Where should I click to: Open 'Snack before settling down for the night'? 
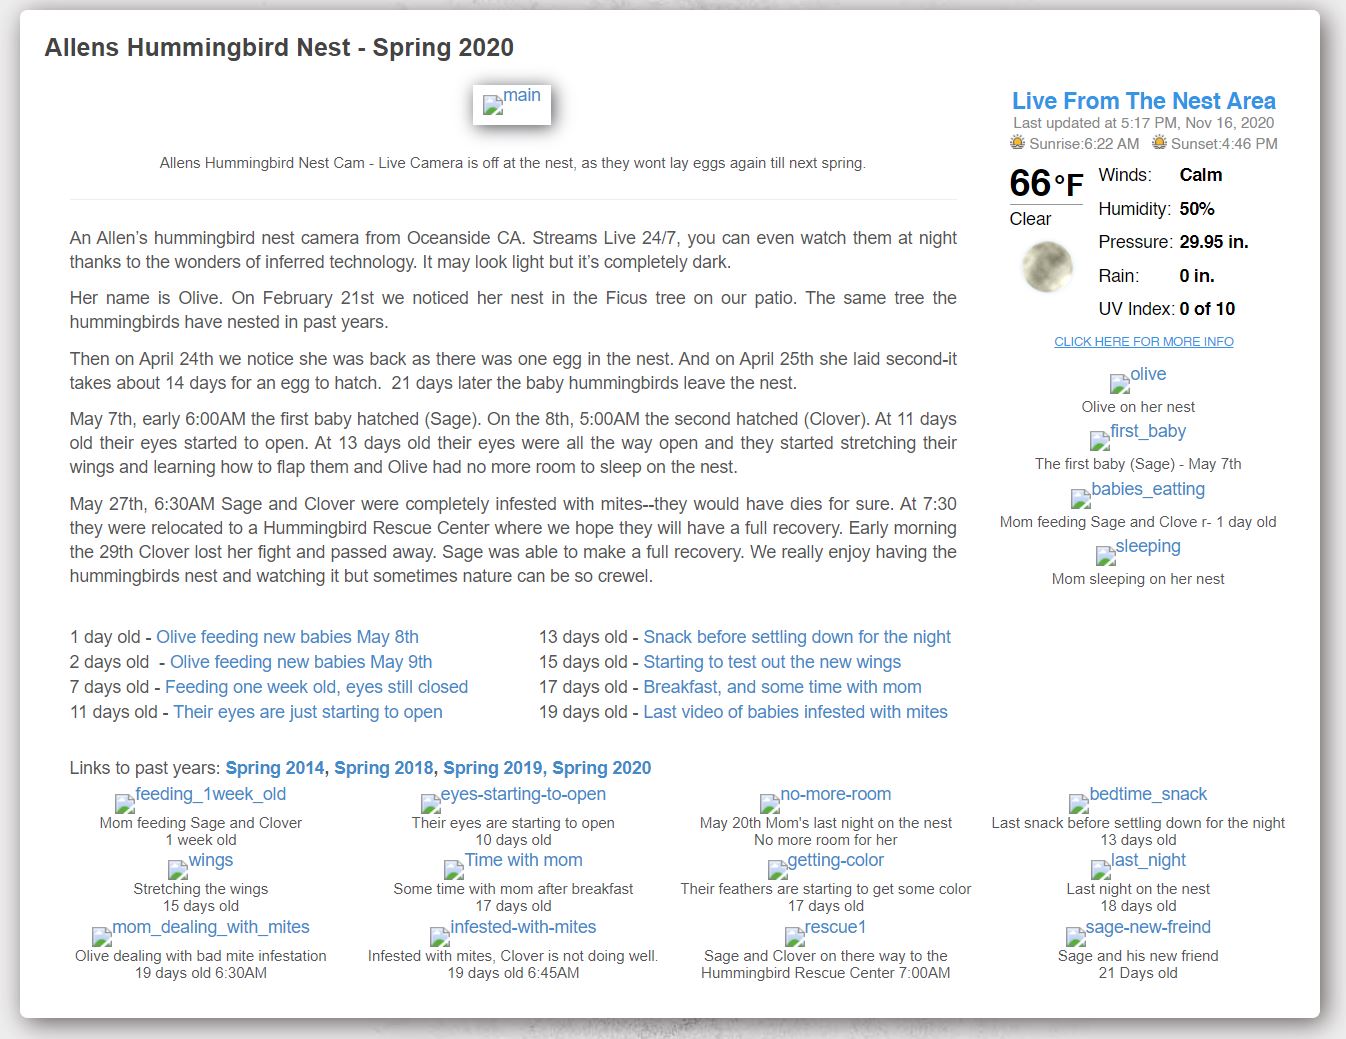click(x=797, y=637)
